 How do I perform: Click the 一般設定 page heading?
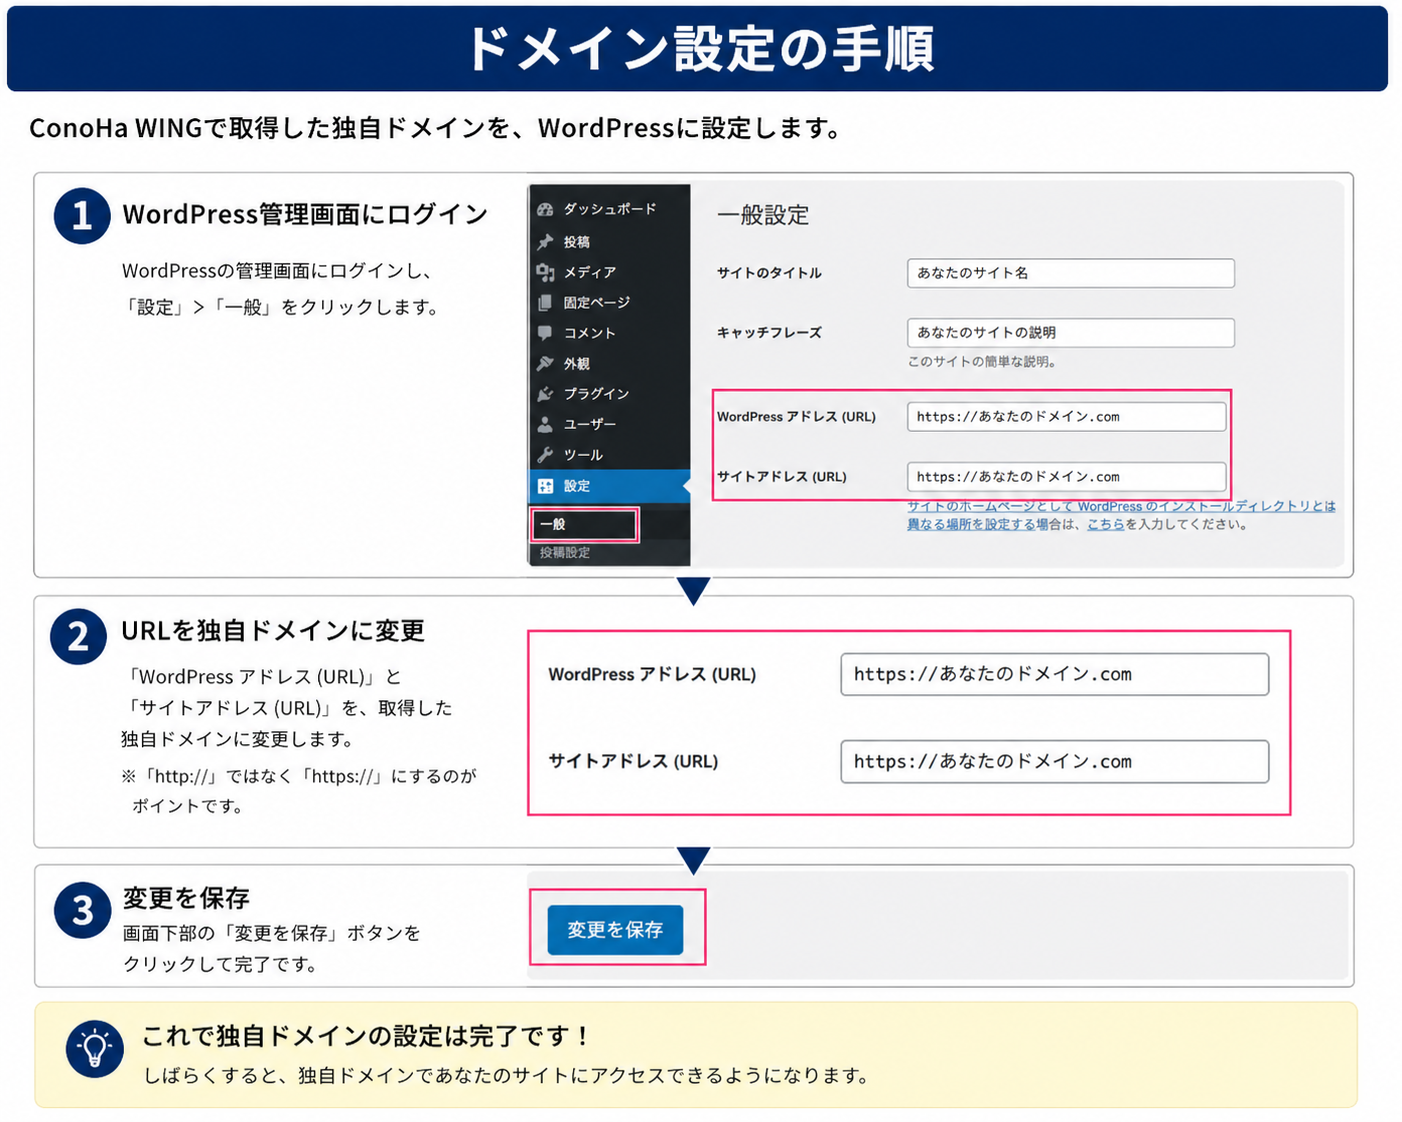[x=763, y=215]
